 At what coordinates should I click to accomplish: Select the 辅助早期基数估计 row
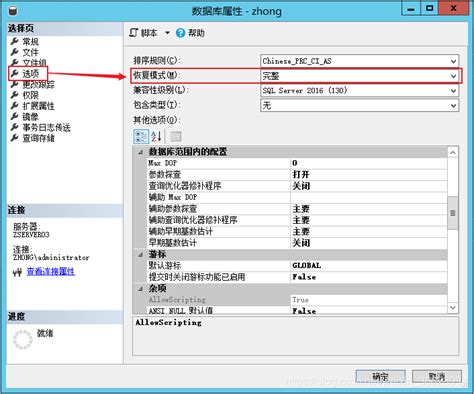[x=297, y=231]
